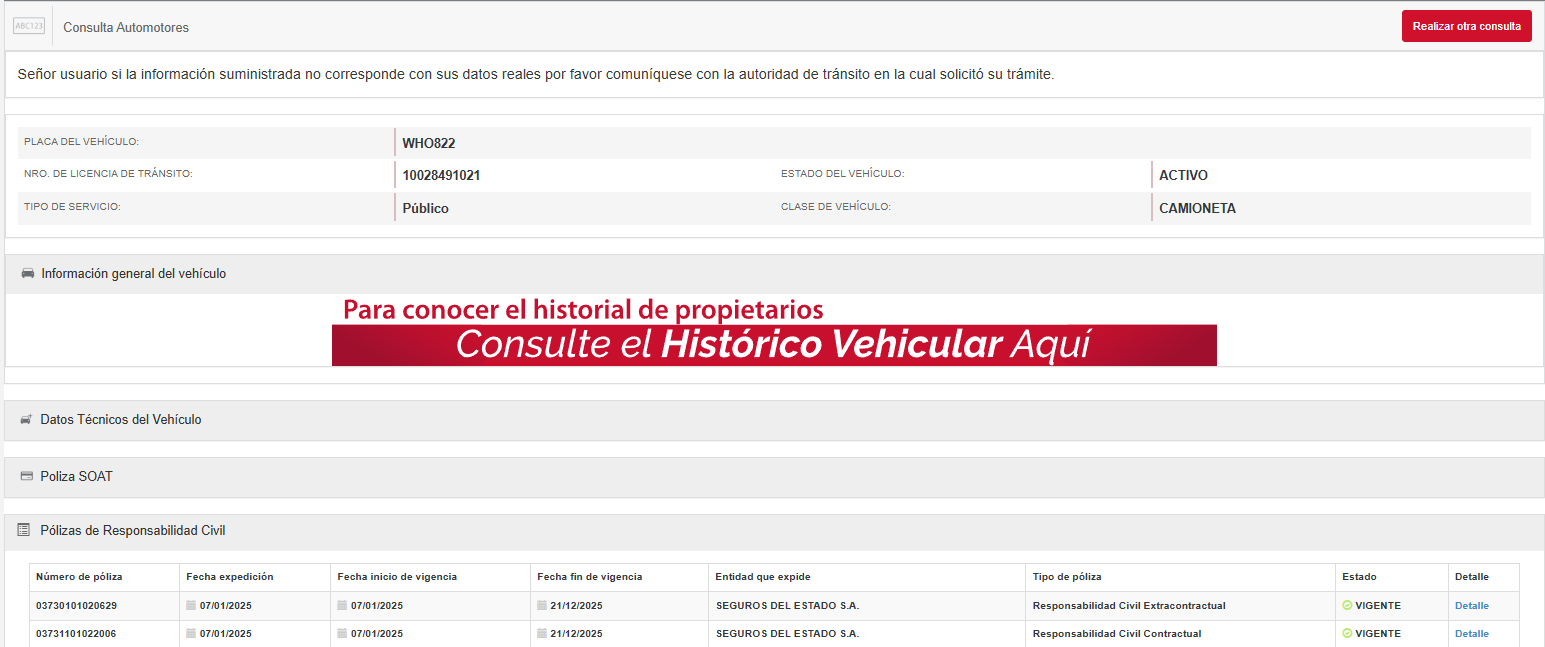This screenshot has height=647, width=1545.
Task: Click green VIGENTE check icon for Extracontractual policy
Action: [1347, 606]
